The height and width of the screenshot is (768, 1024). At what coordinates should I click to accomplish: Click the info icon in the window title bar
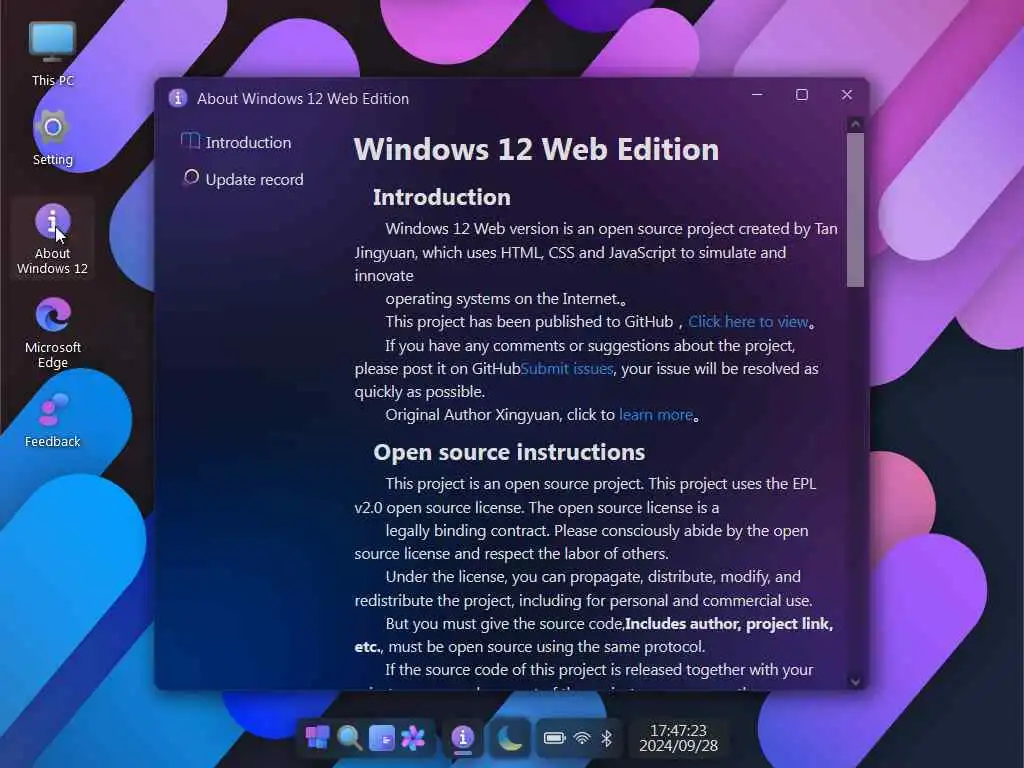tap(177, 98)
